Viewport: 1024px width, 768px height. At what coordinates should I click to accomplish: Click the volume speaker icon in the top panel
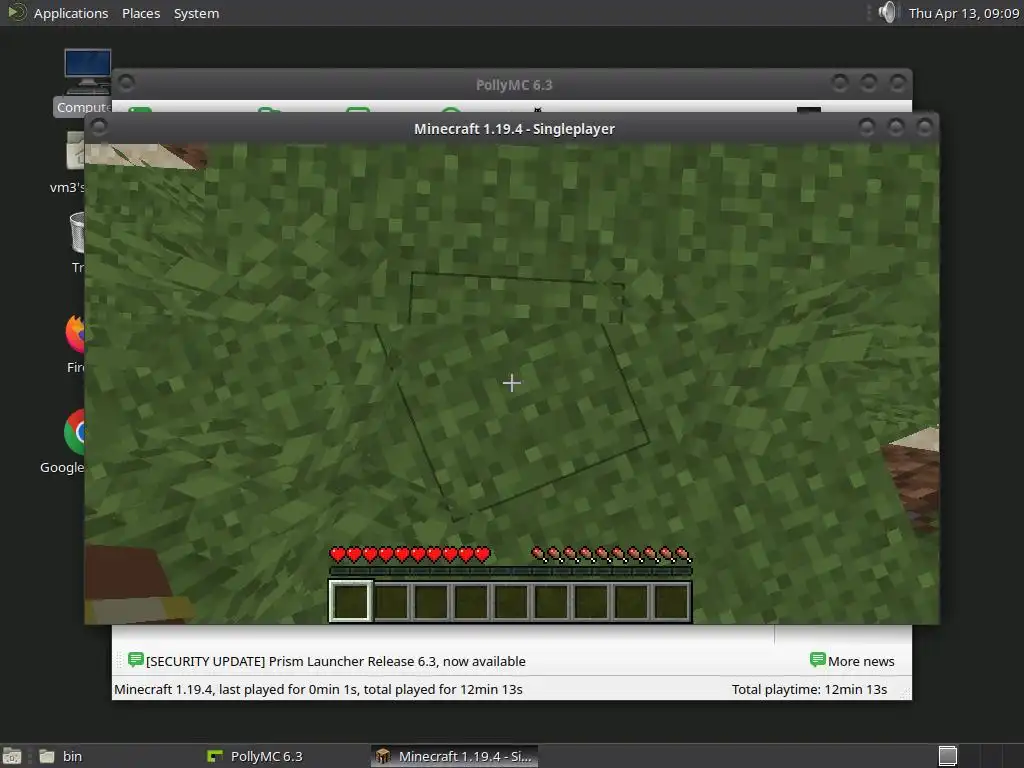pos(888,12)
